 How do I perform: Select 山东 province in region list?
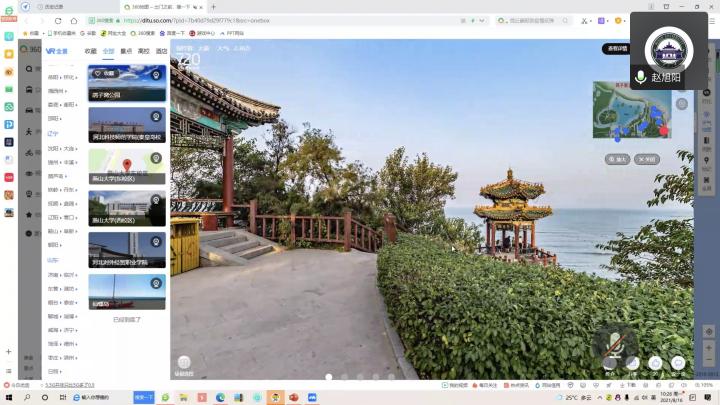pos(53,259)
